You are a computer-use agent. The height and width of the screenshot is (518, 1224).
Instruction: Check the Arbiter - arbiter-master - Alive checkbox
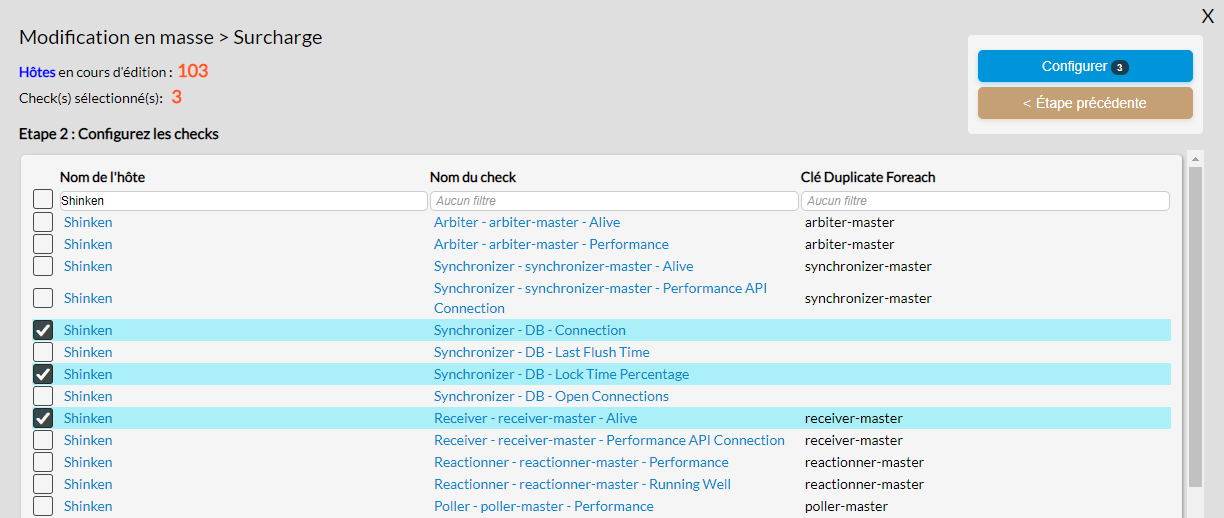coord(43,222)
